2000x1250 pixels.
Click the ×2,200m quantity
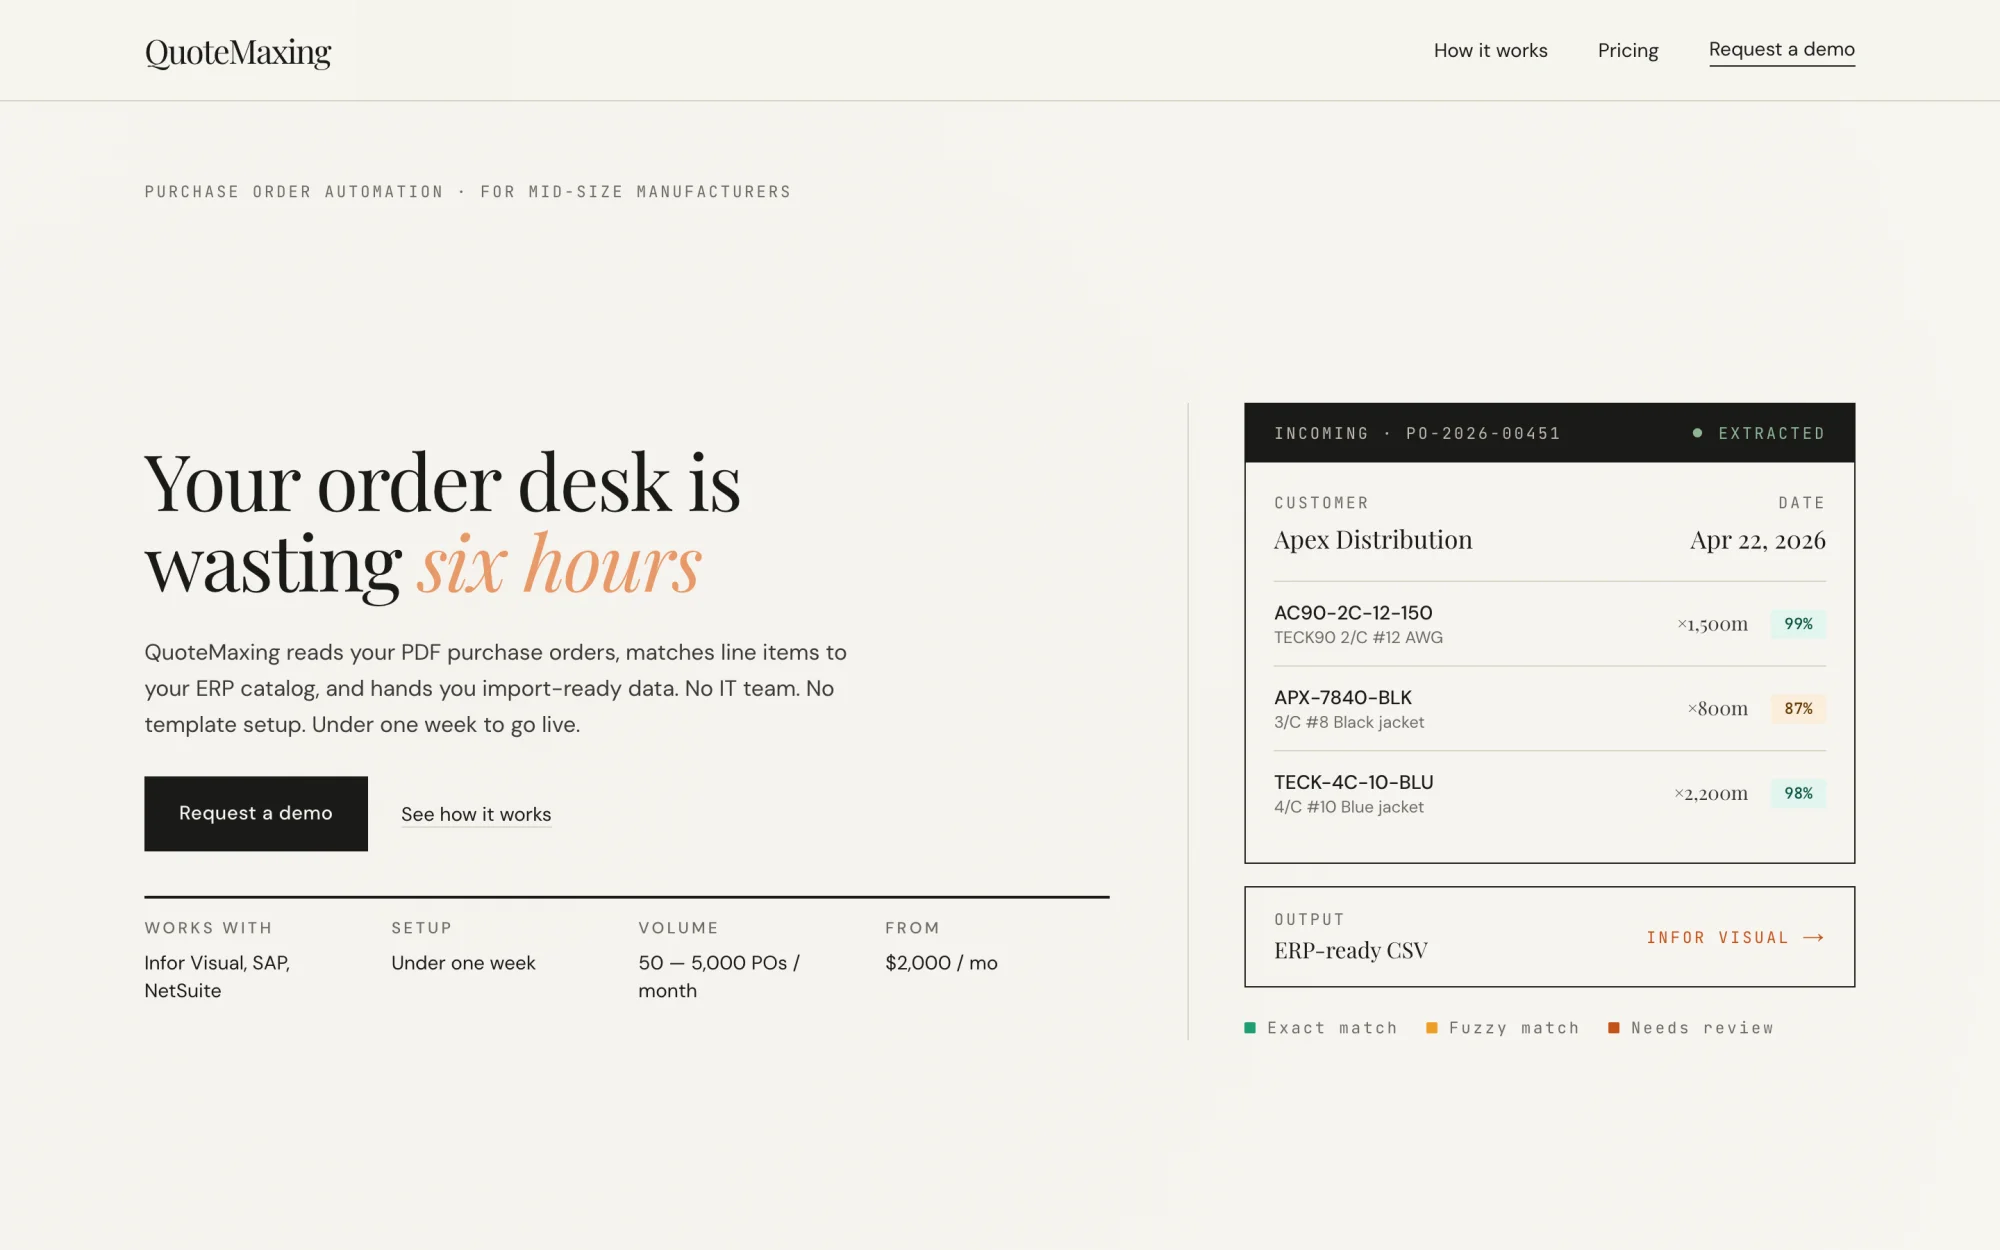[1711, 793]
